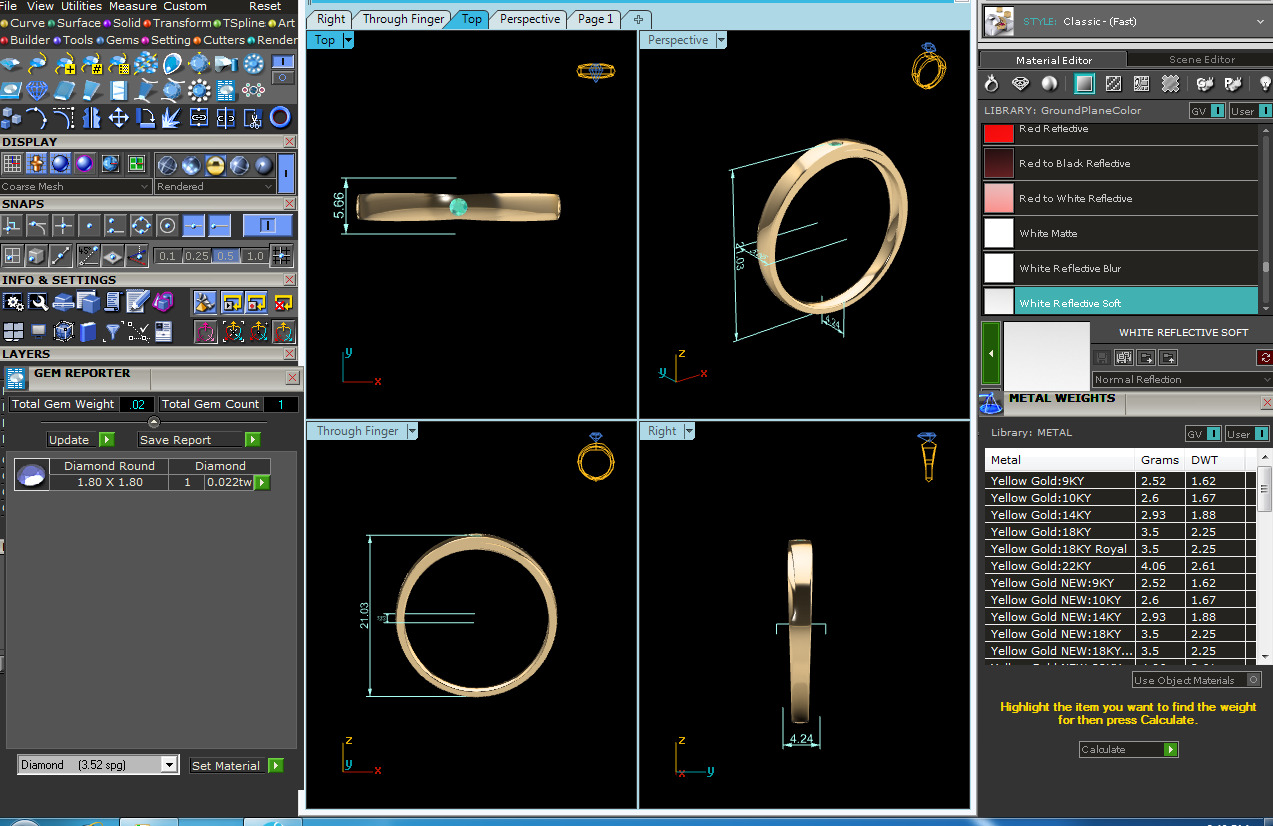Open the Right viewport label dropdown arrow
Screen dimensions: 1273x826
(688, 431)
